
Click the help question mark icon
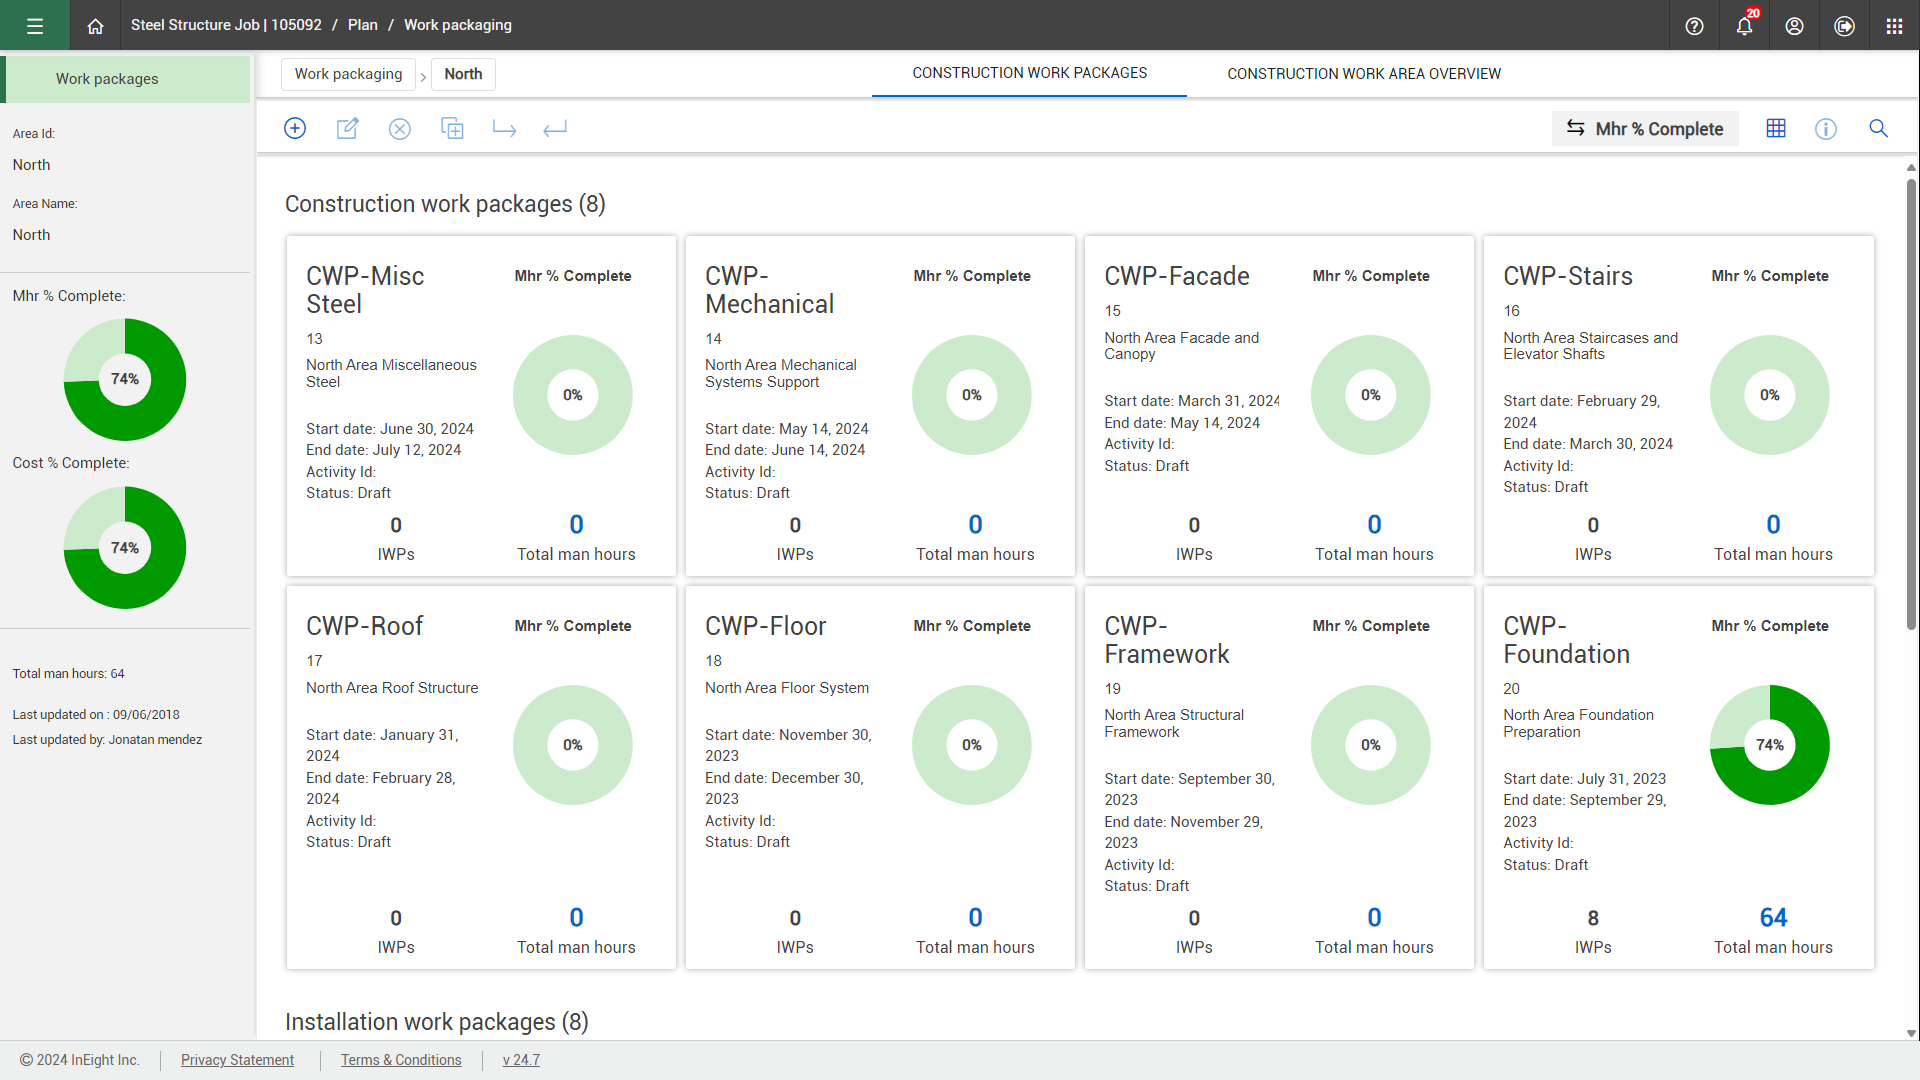point(1693,25)
